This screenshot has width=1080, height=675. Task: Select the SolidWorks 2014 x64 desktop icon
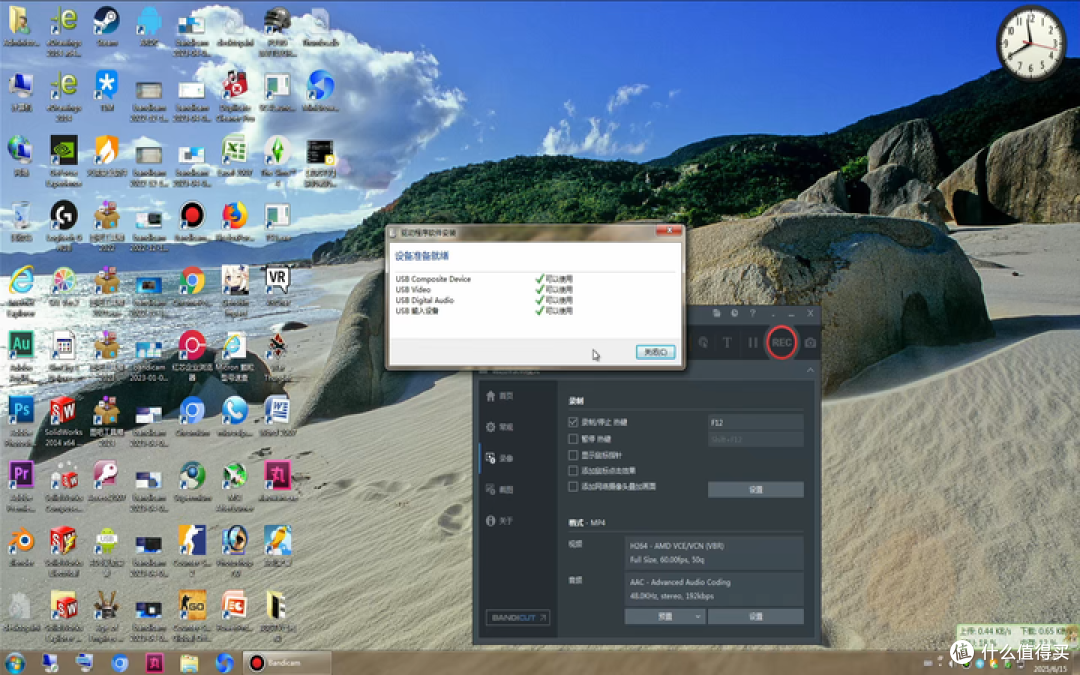(x=63, y=420)
